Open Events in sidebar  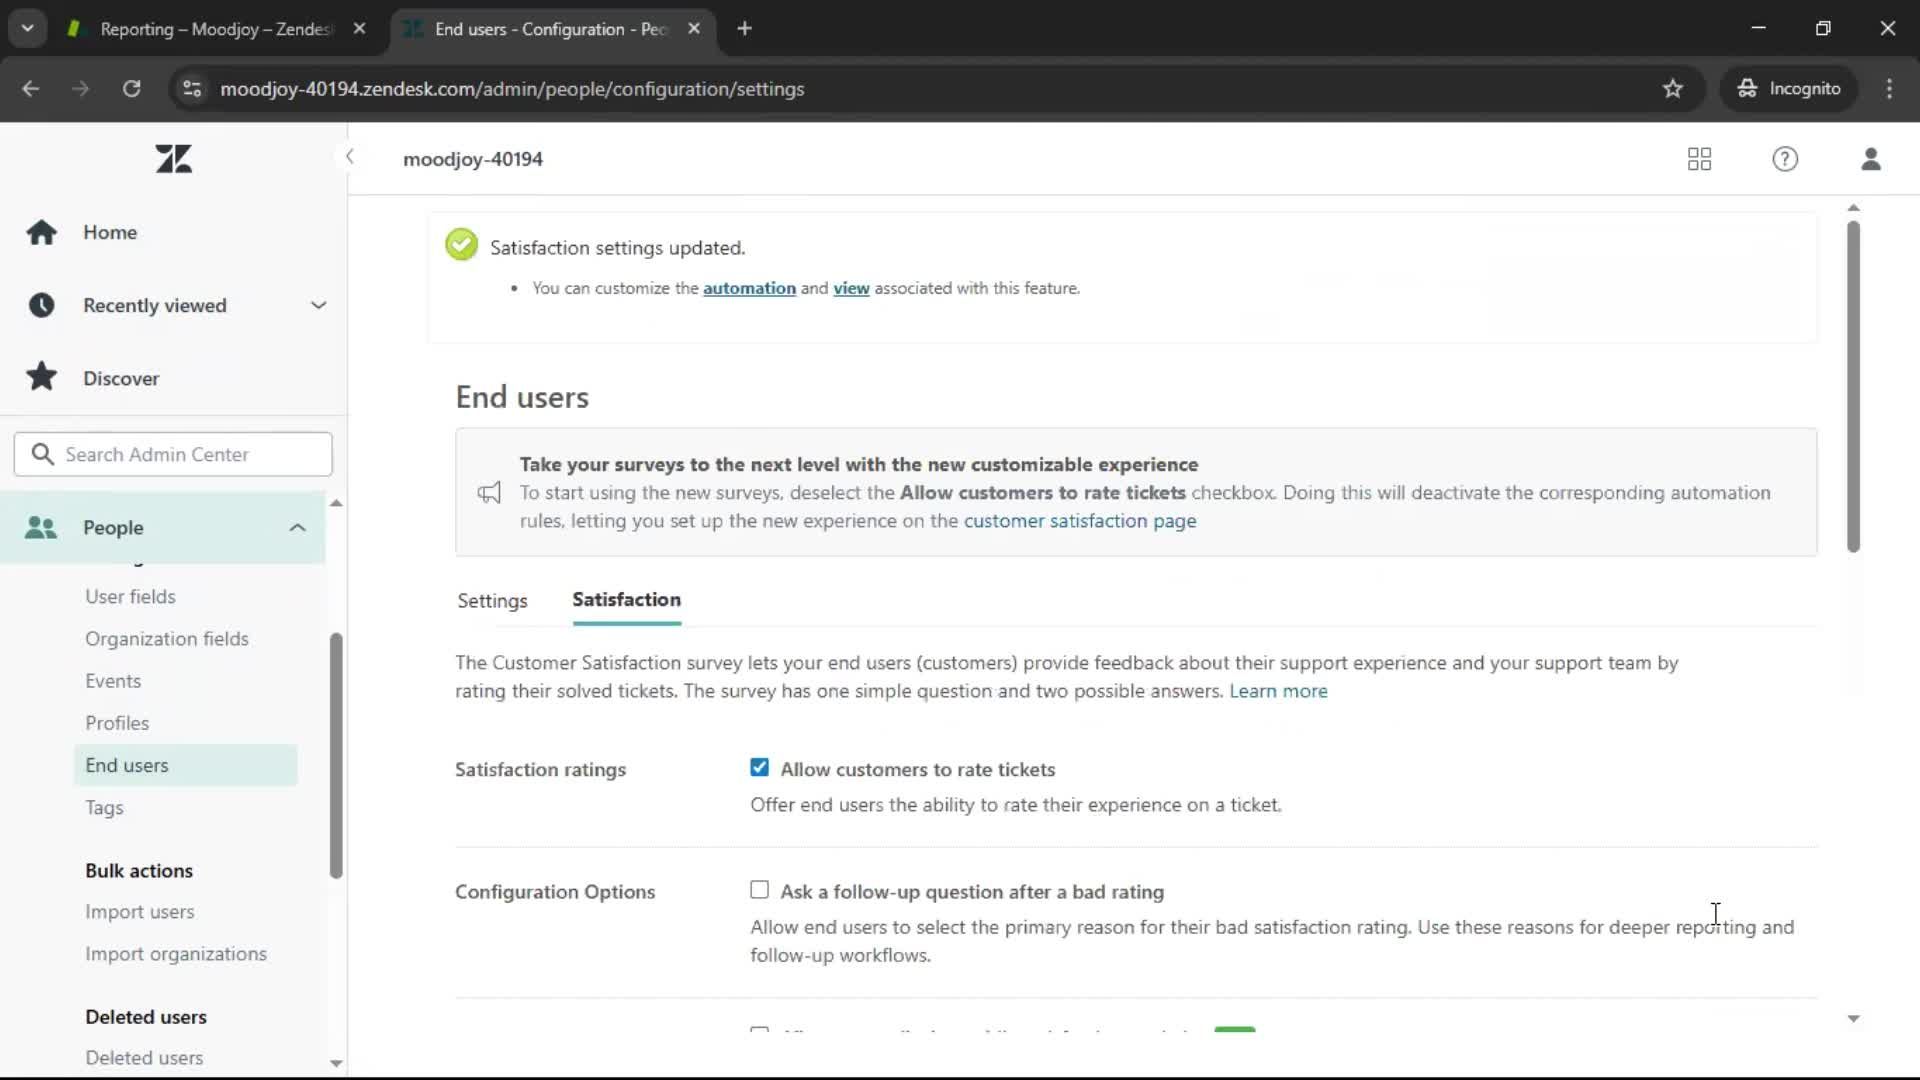point(113,681)
